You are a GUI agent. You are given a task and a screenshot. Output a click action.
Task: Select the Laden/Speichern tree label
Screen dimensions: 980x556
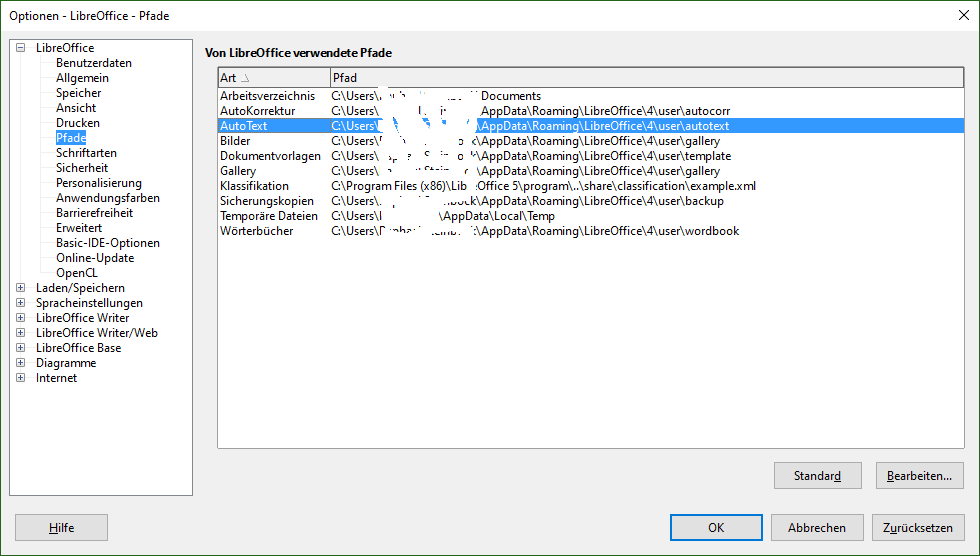point(80,287)
